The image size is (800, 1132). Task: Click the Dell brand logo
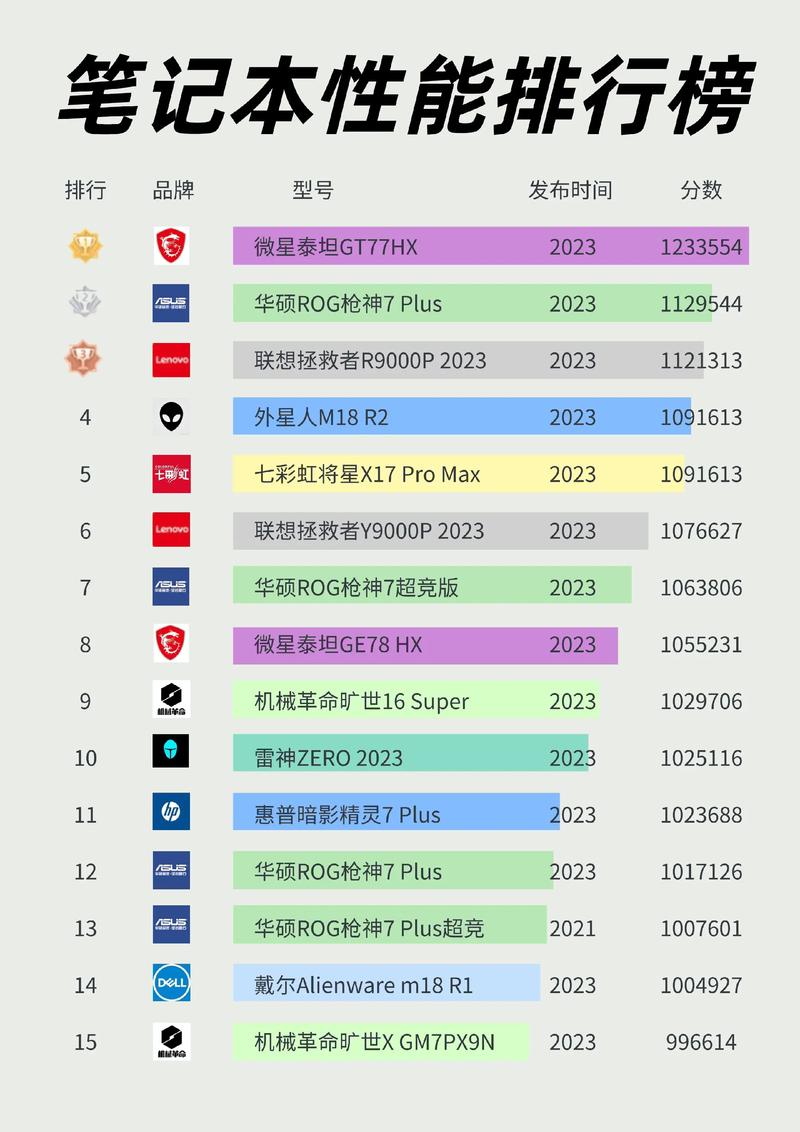171,983
